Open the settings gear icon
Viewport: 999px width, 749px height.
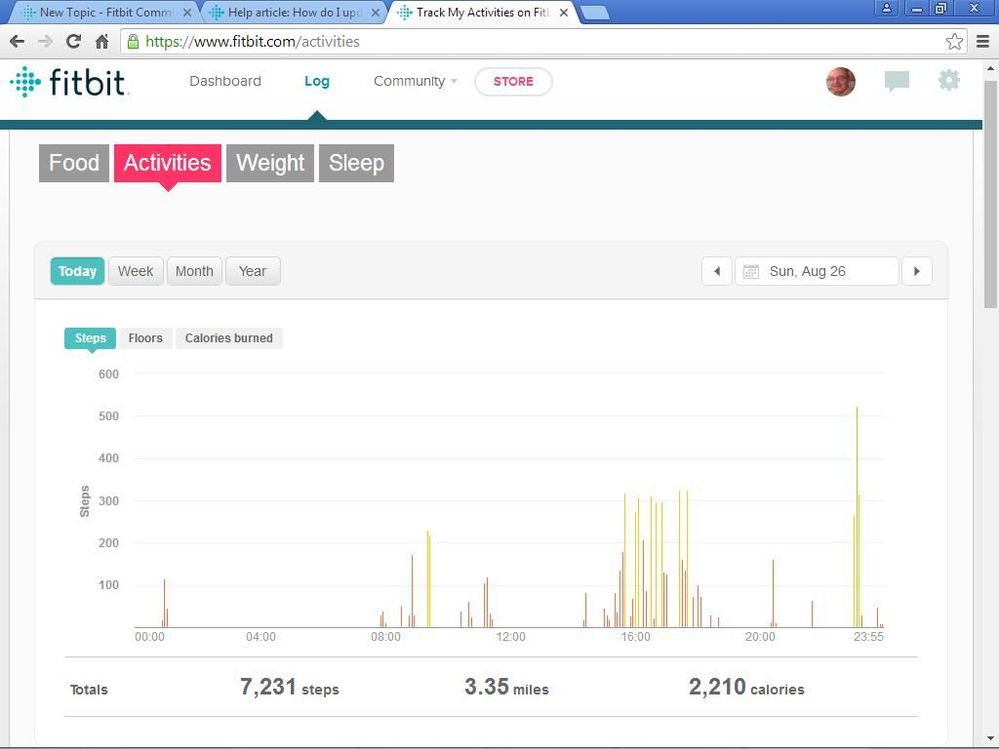tap(948, 81)
